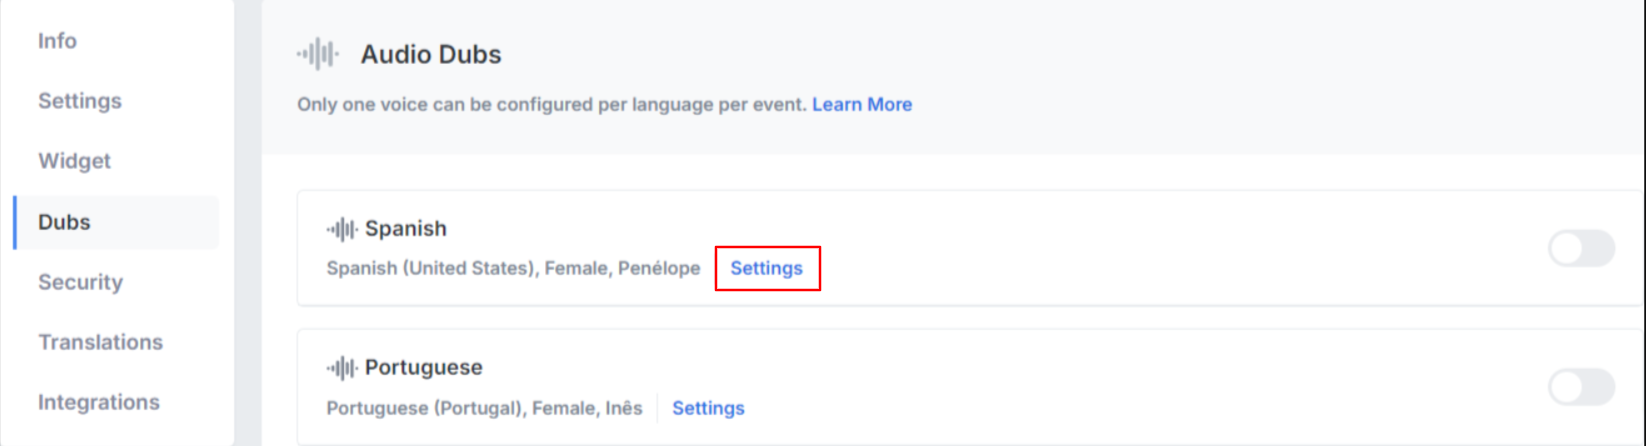Click the Audio Dubs heading
This screenshot has width=1646, height=446.
click(431, 54)
